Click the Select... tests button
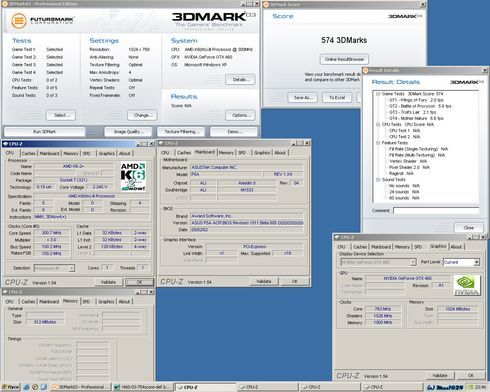The width and height of the screenshot is (490, 392). point(61,115)
